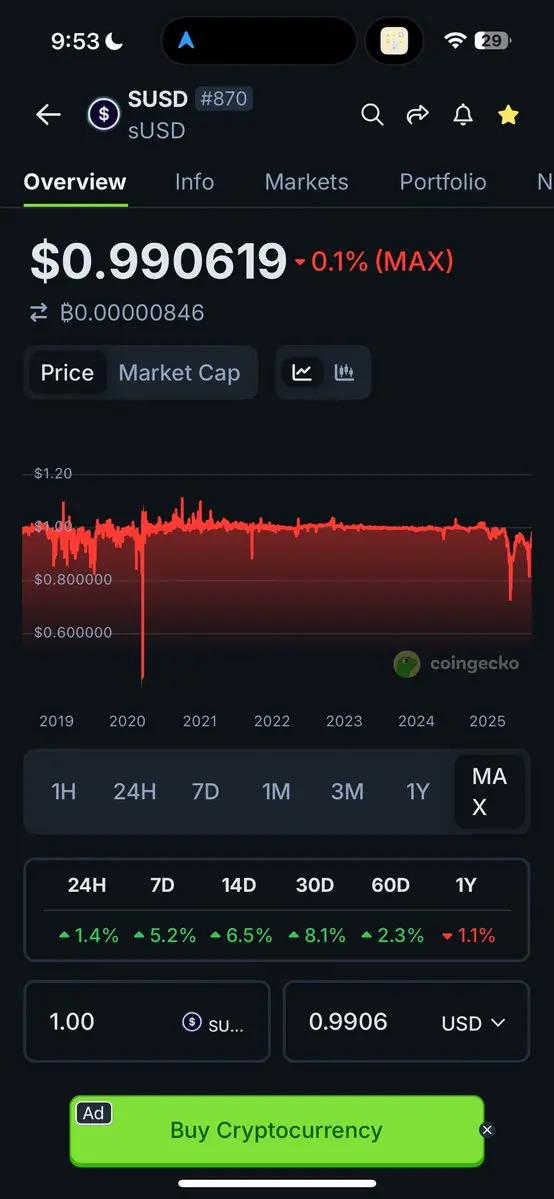Toggle the yellow favorite star

click(508, 115)
